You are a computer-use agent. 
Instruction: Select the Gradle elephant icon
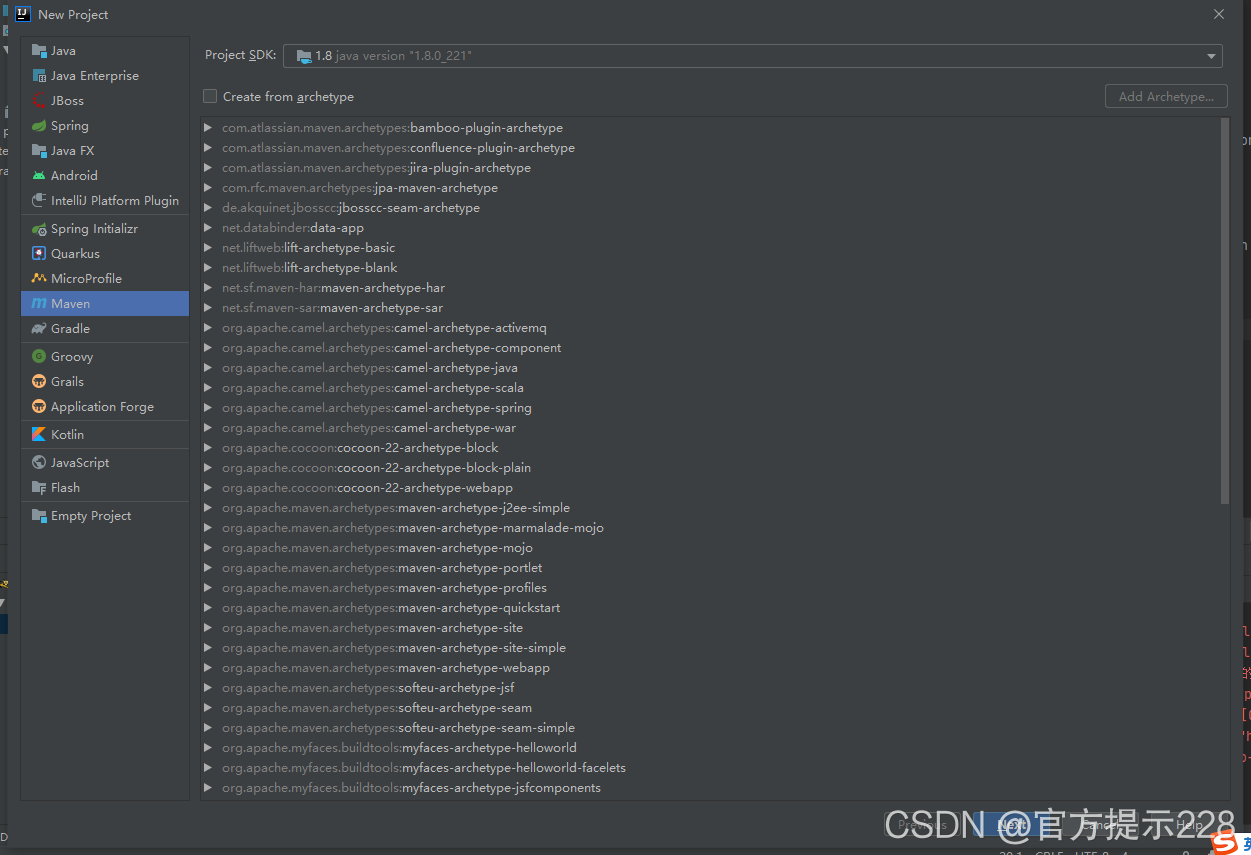coord(39,329)
